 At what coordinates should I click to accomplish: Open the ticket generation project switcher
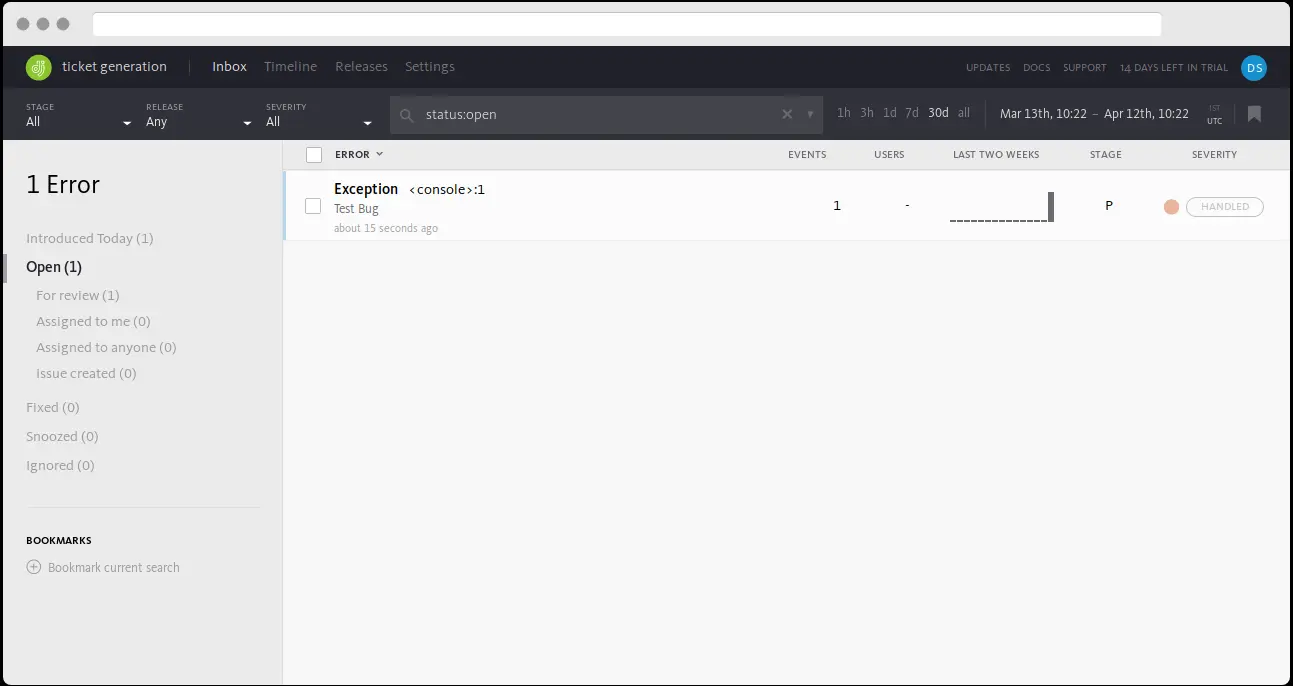[114, 67]
